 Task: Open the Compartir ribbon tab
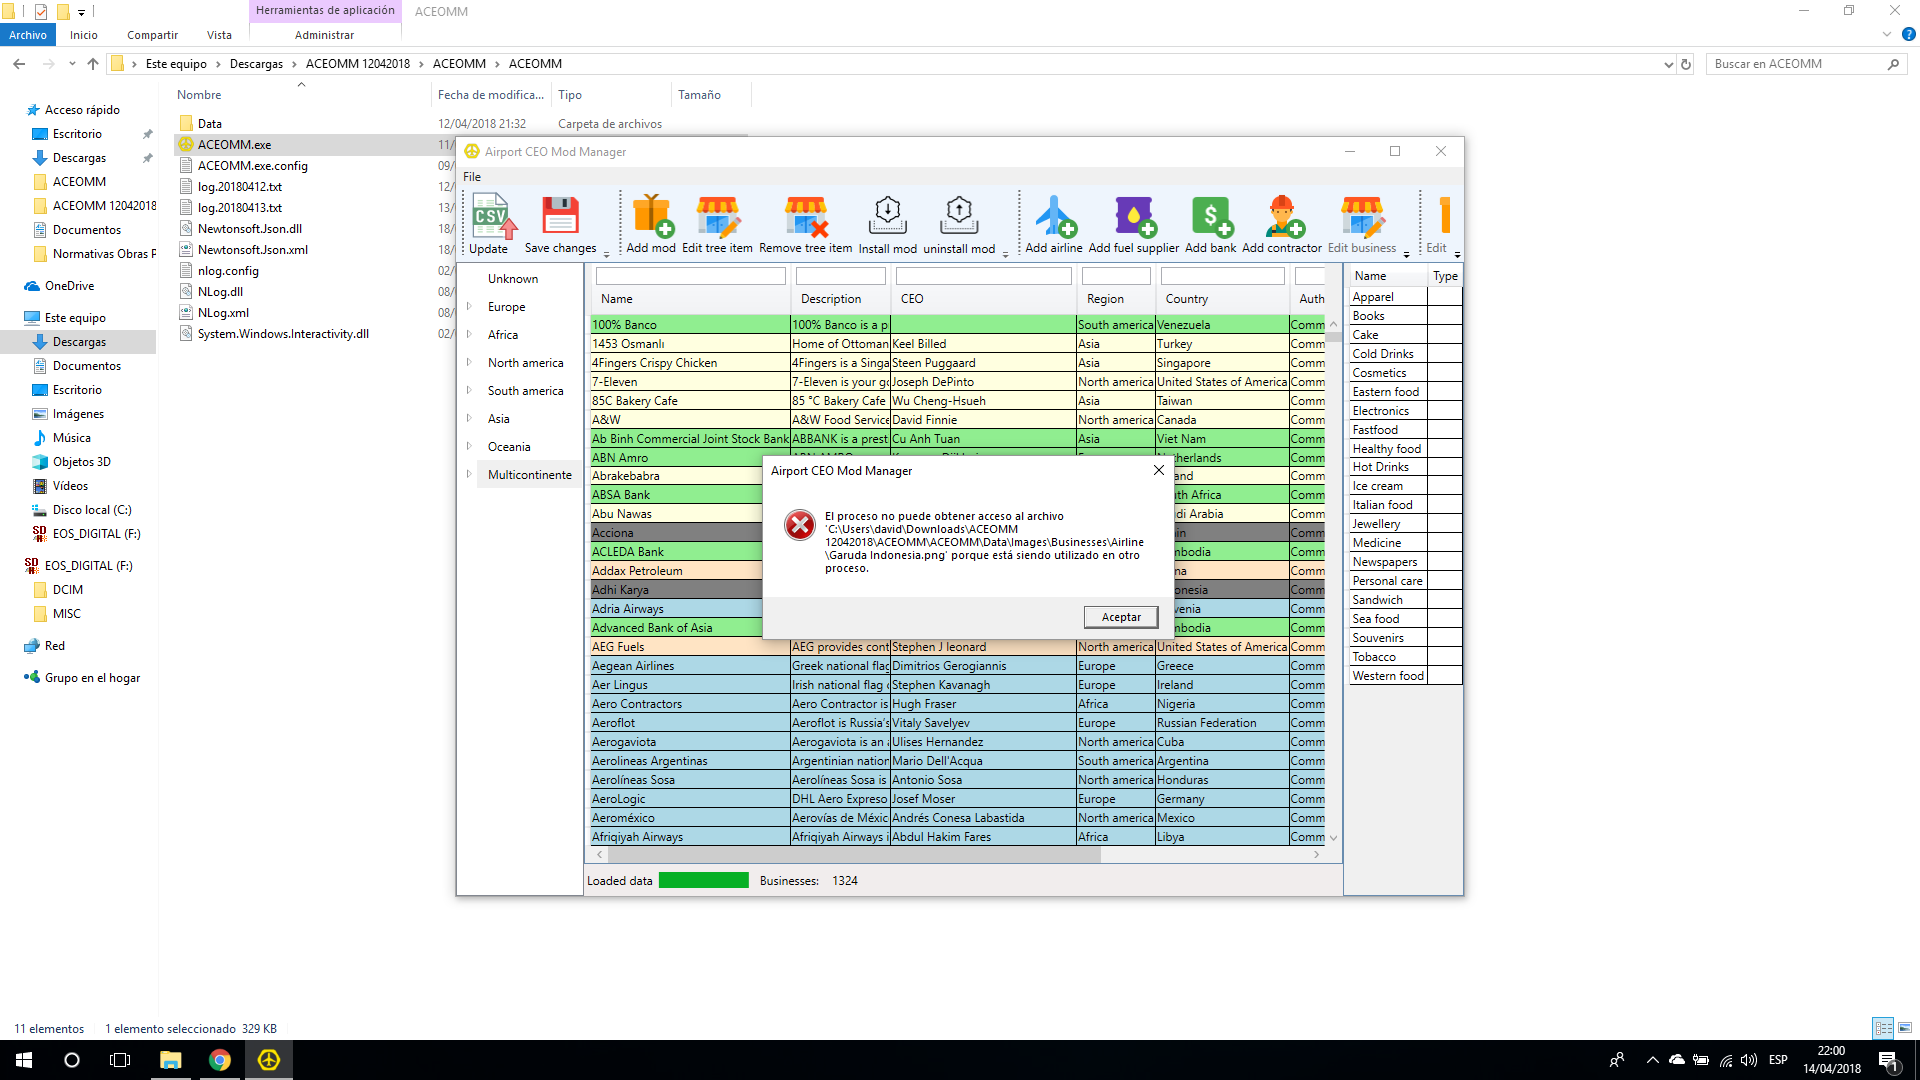152,35
